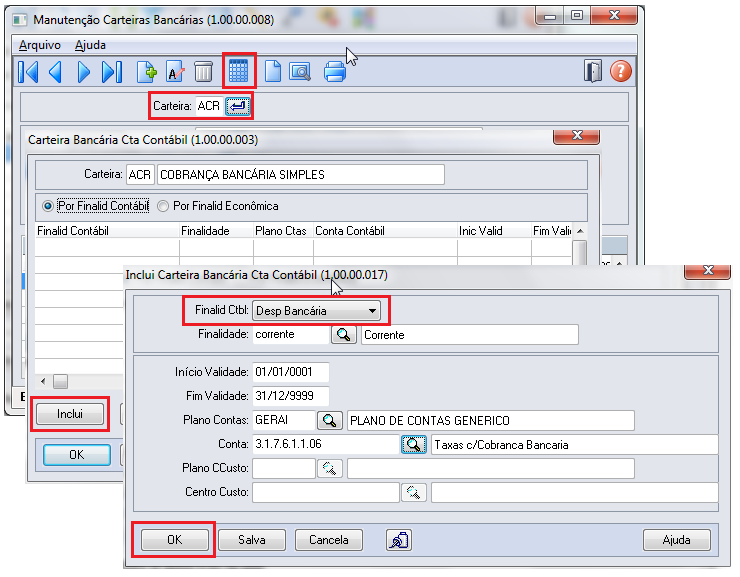Viewport: 740px width, 577px height.
Task: Click the Centro Custo code field
Action: [326, 493]
